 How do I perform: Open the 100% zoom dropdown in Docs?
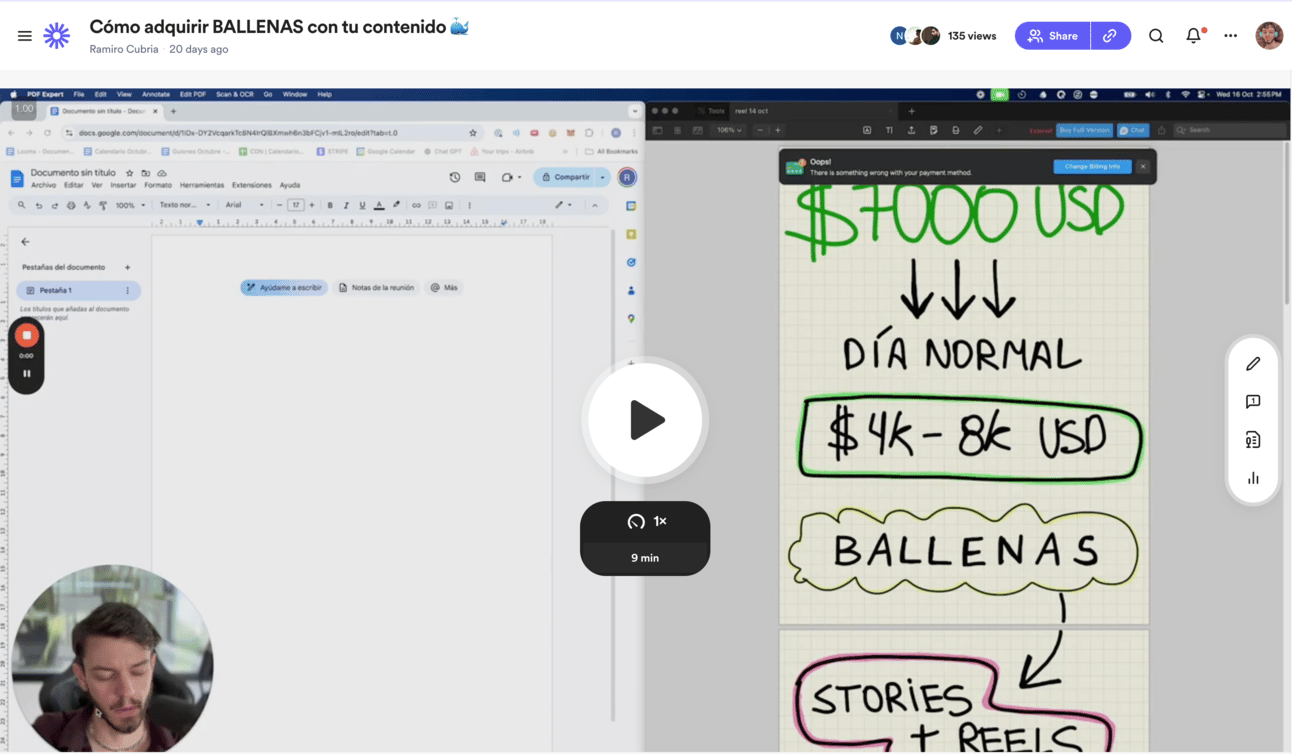click(130, 205)
